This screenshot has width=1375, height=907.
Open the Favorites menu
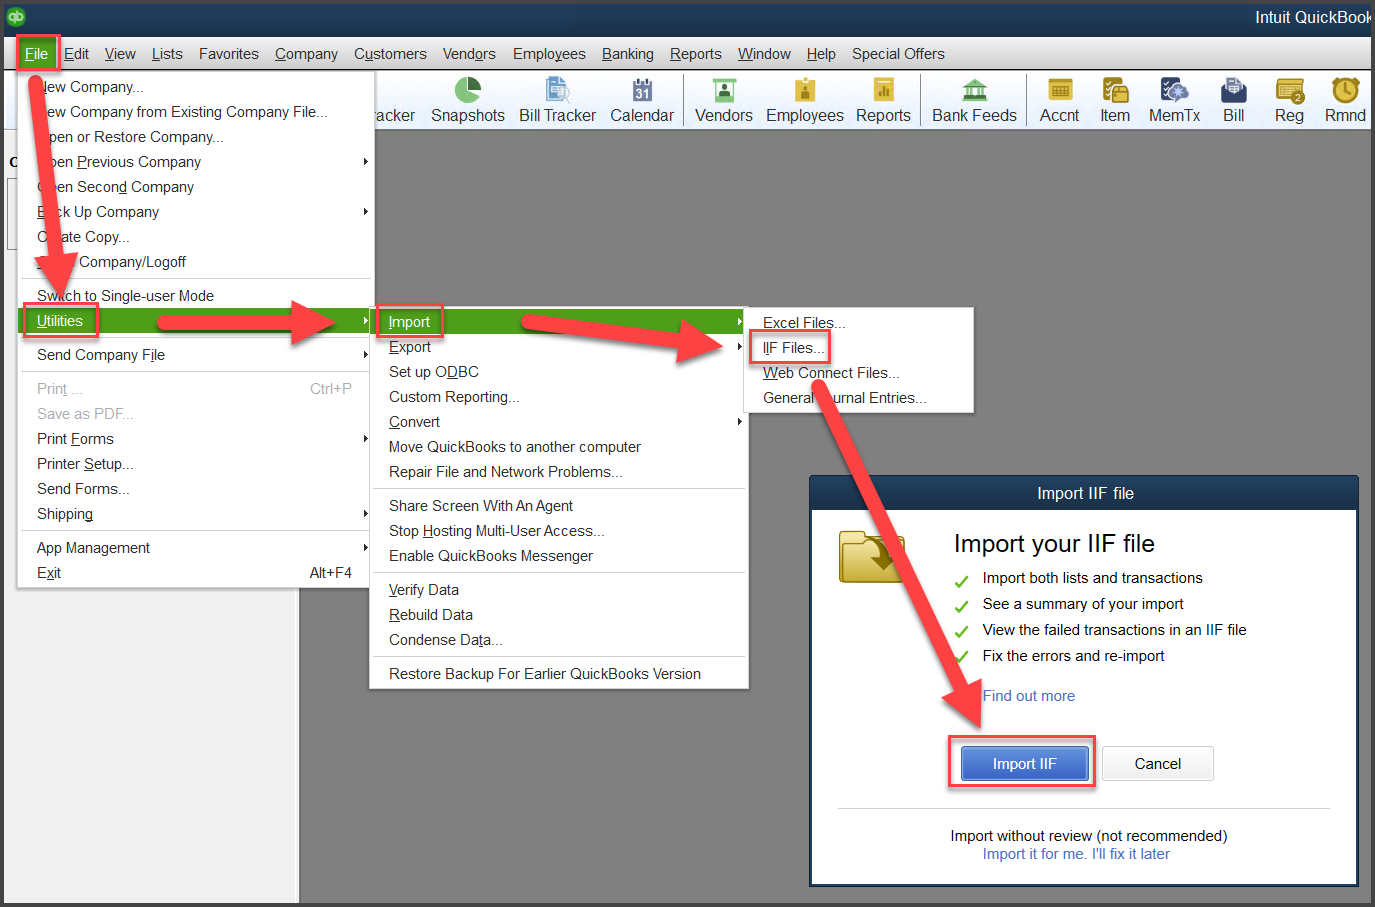tap(229, 54)
